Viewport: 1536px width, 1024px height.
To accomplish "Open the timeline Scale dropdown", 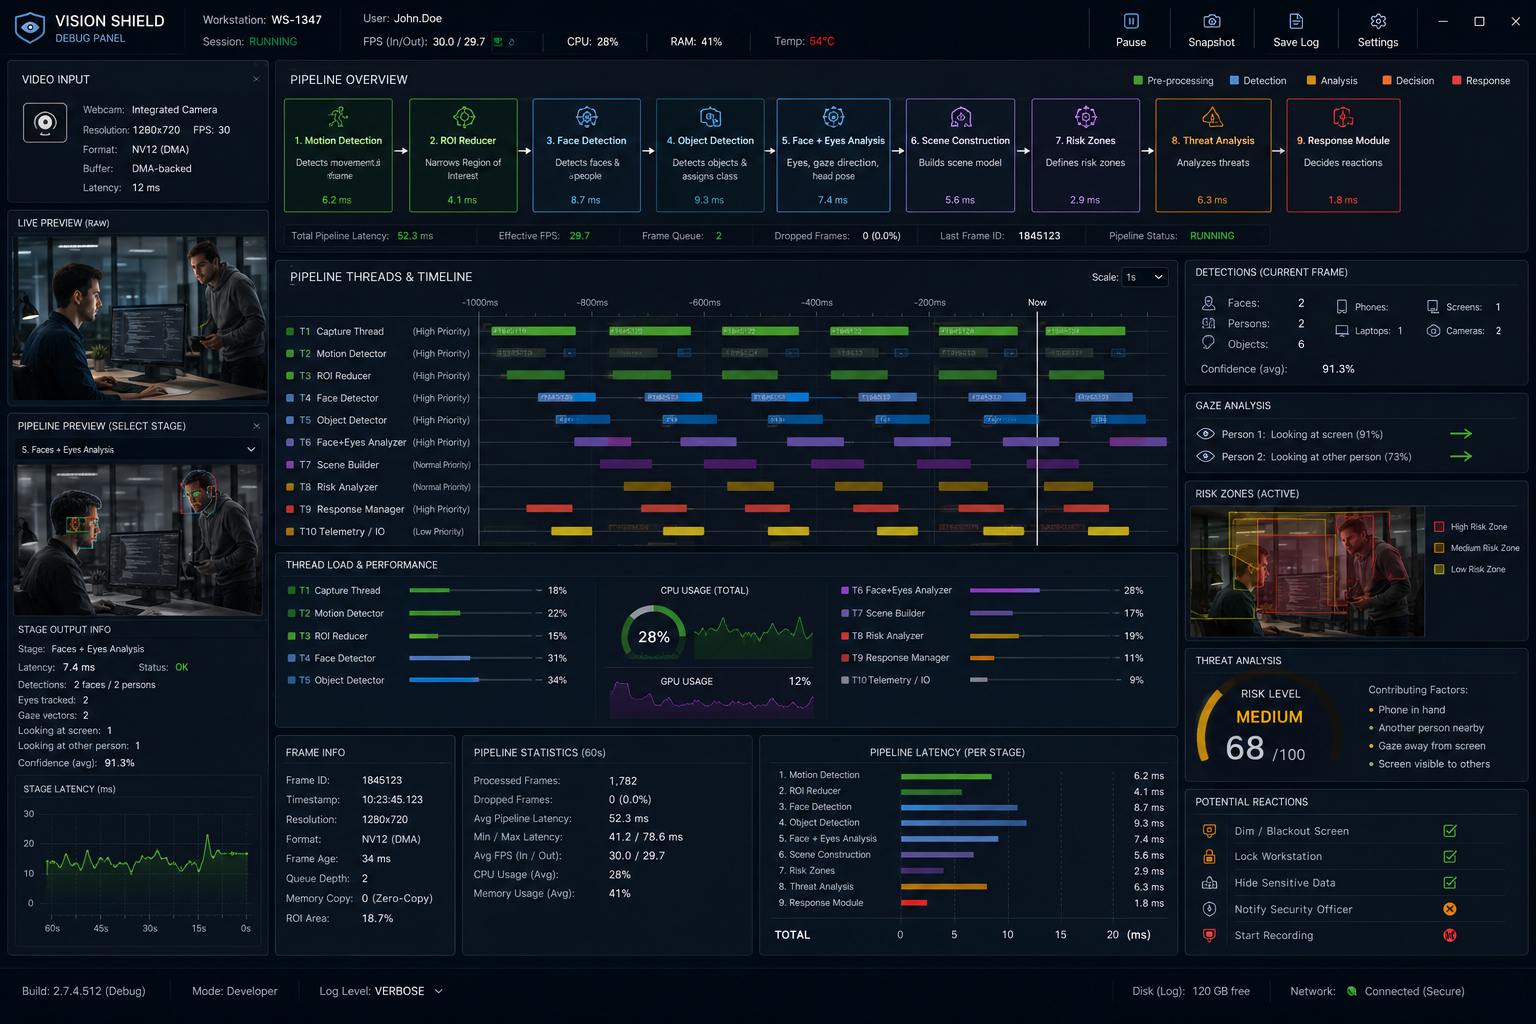I will pyautogui.click(x=1145, y=277).
